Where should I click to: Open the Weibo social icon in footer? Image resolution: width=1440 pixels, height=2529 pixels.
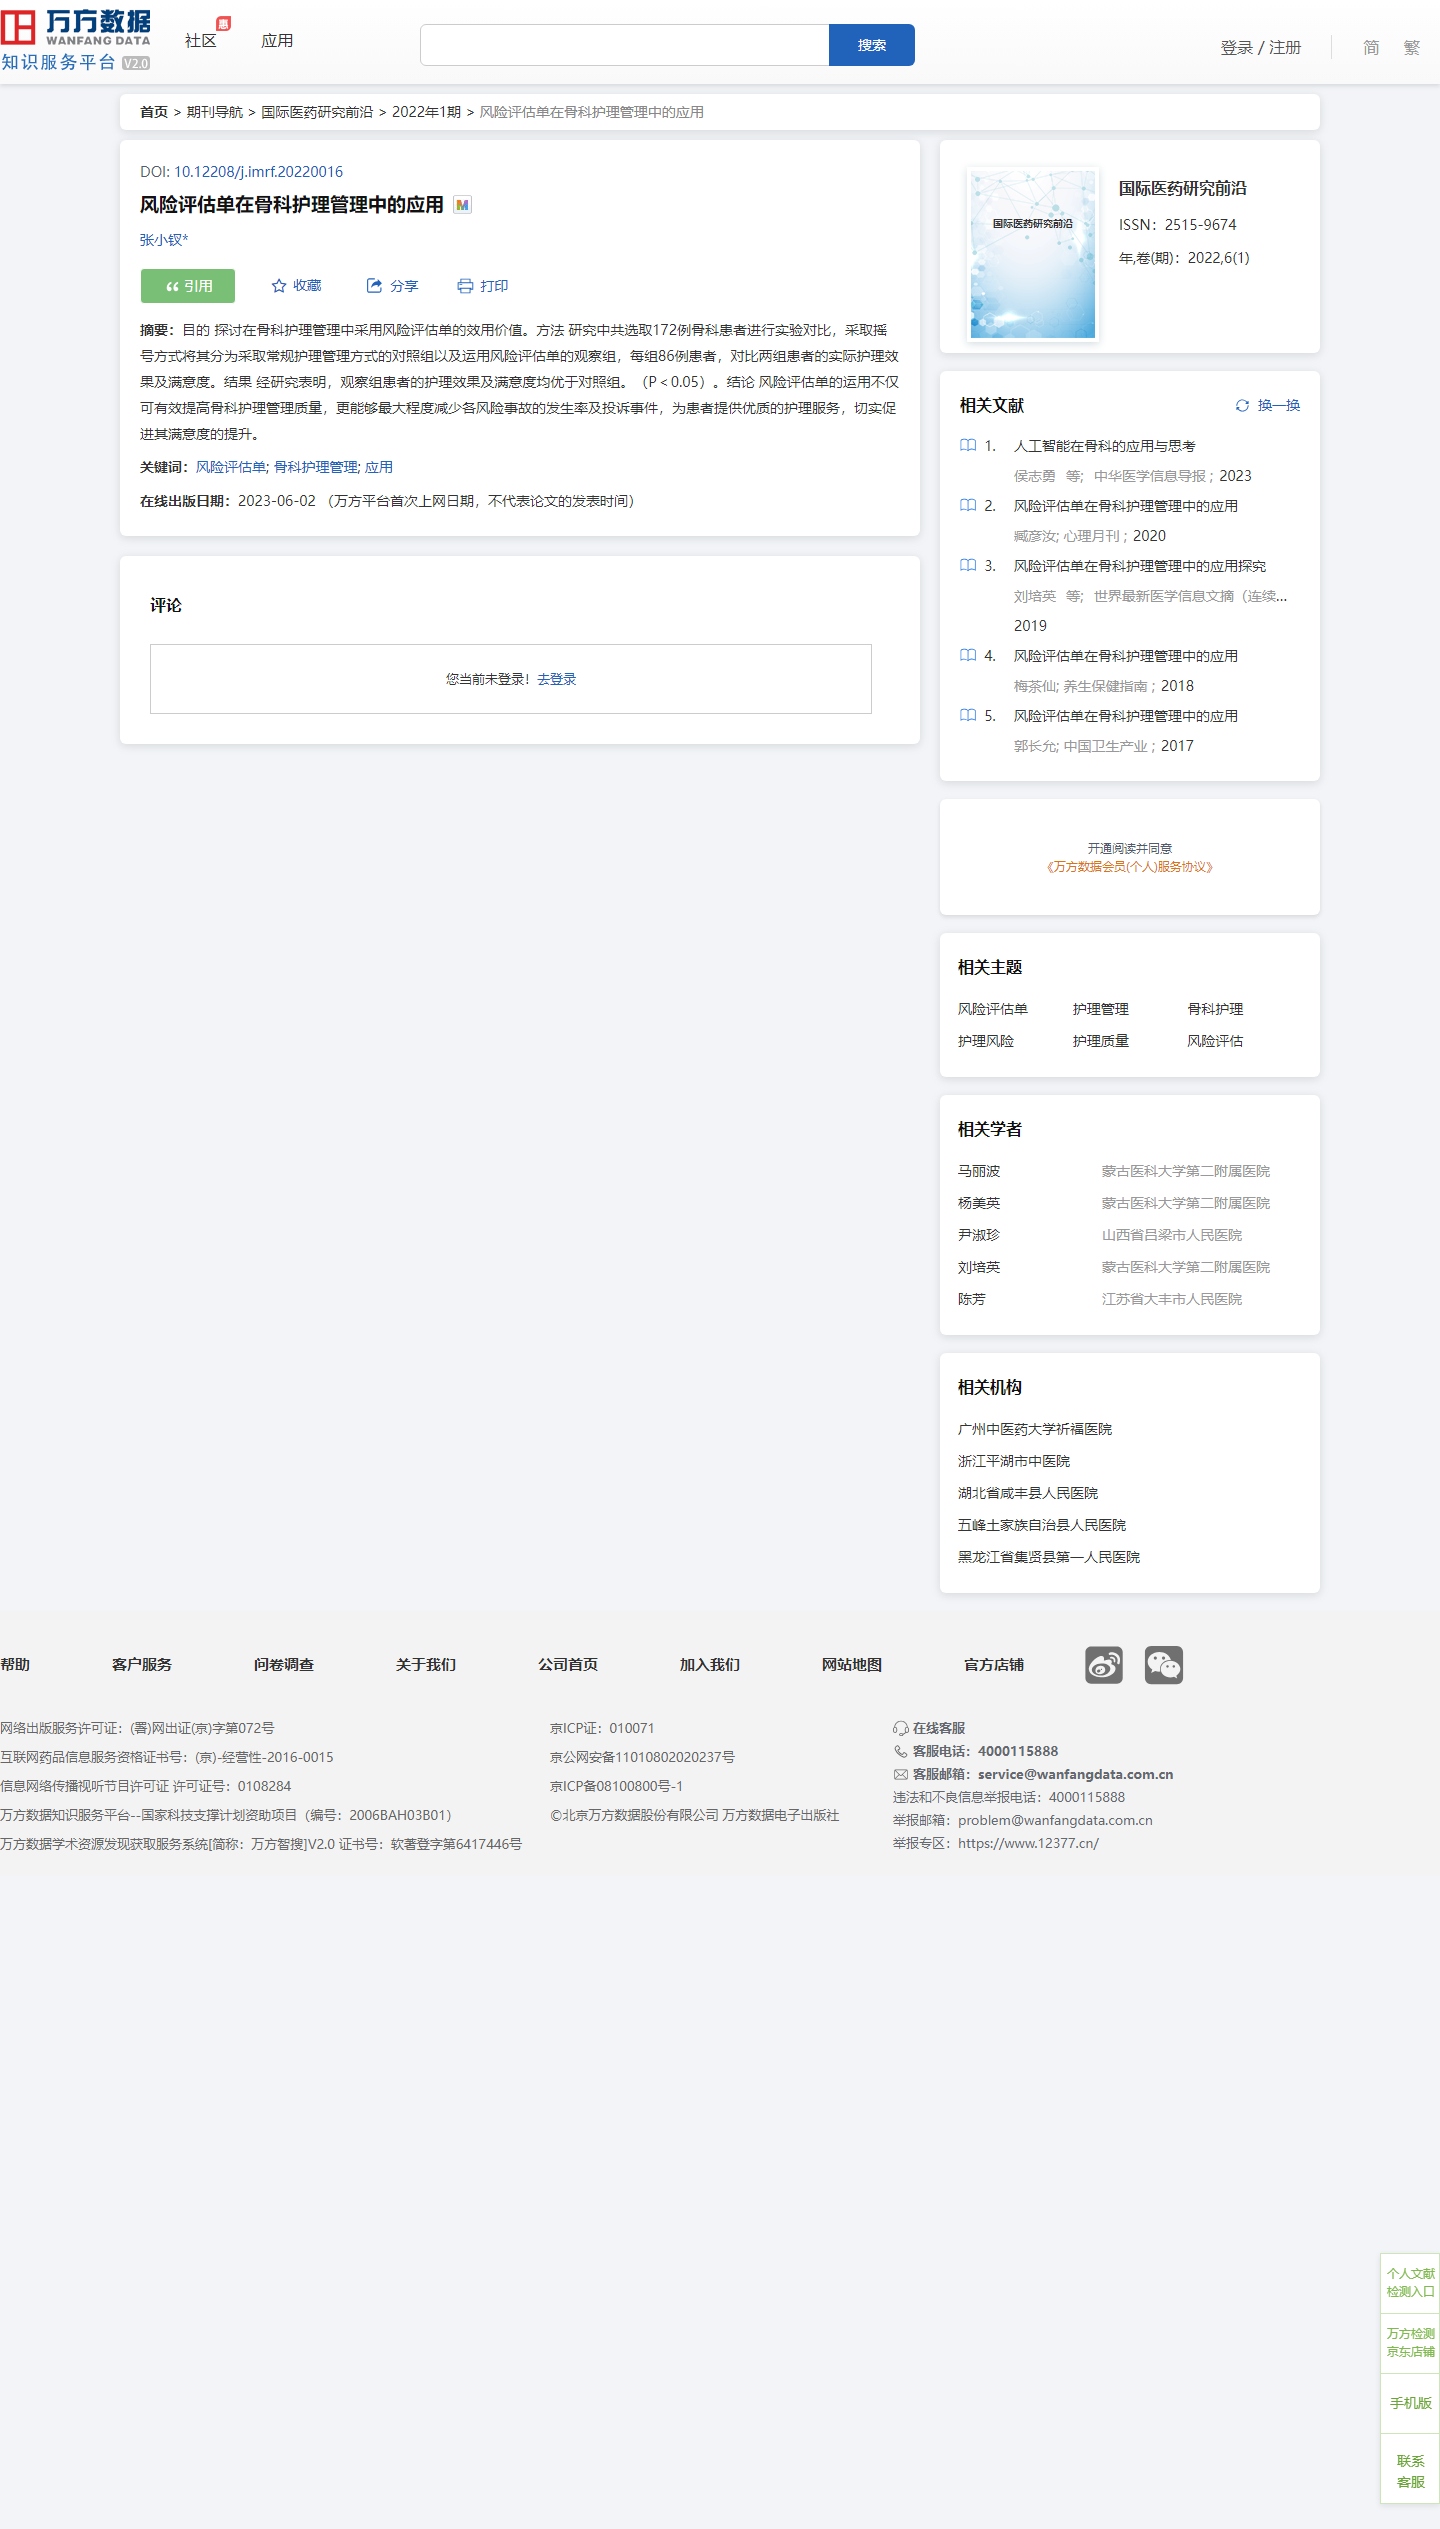coord(1104,1665)
